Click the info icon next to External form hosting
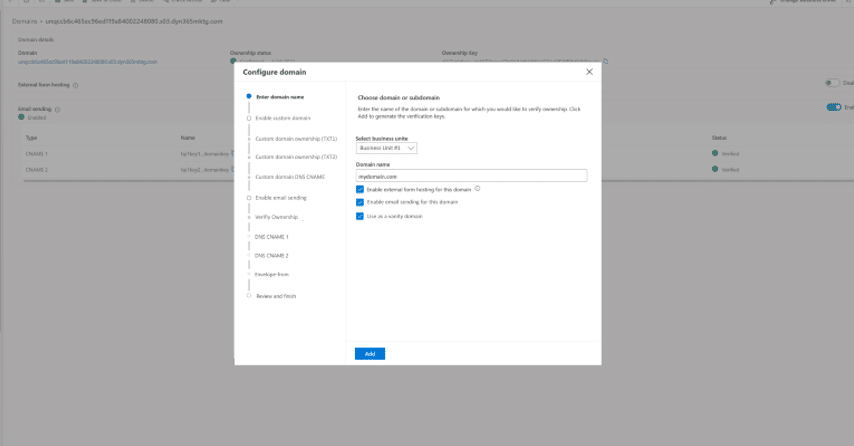 (76, 85)
